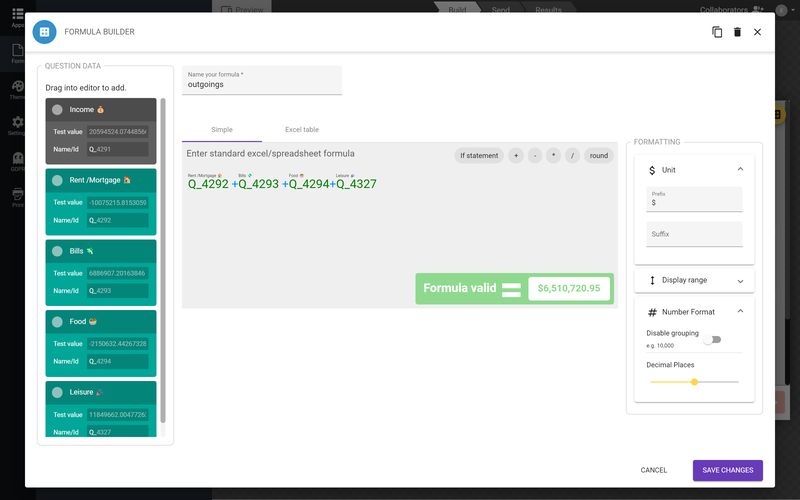Select the Rent /Mortgage question circle
Image resolution: width=800 pixels, height=500 pixels.
[x=57, y=179]
